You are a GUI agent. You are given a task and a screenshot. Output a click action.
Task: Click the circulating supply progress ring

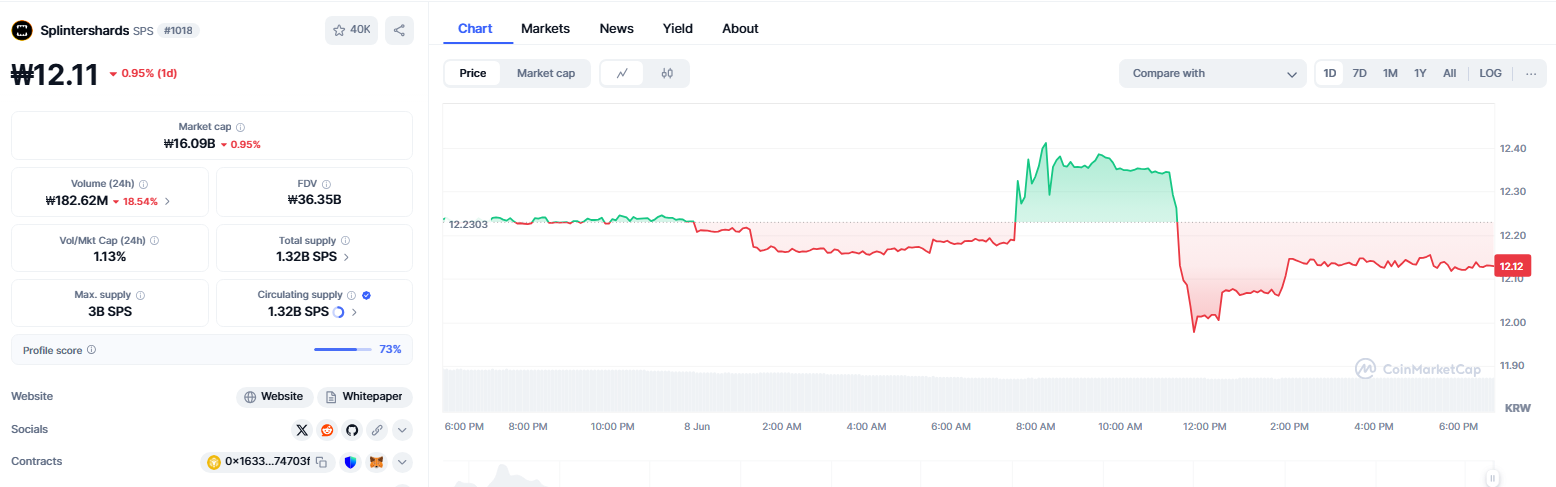click(338, 312)
